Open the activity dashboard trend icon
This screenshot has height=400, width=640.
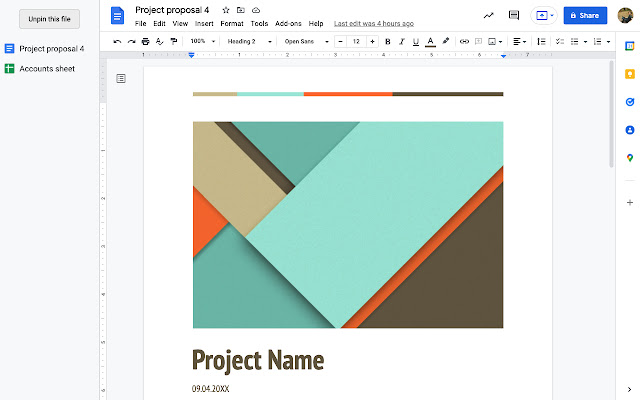[x=488, y=16]
